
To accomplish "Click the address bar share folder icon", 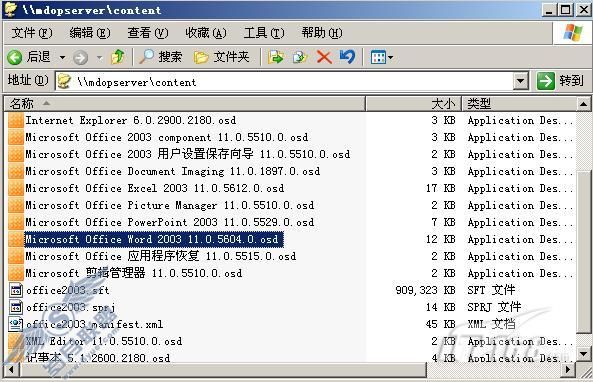I will (64, 81).
